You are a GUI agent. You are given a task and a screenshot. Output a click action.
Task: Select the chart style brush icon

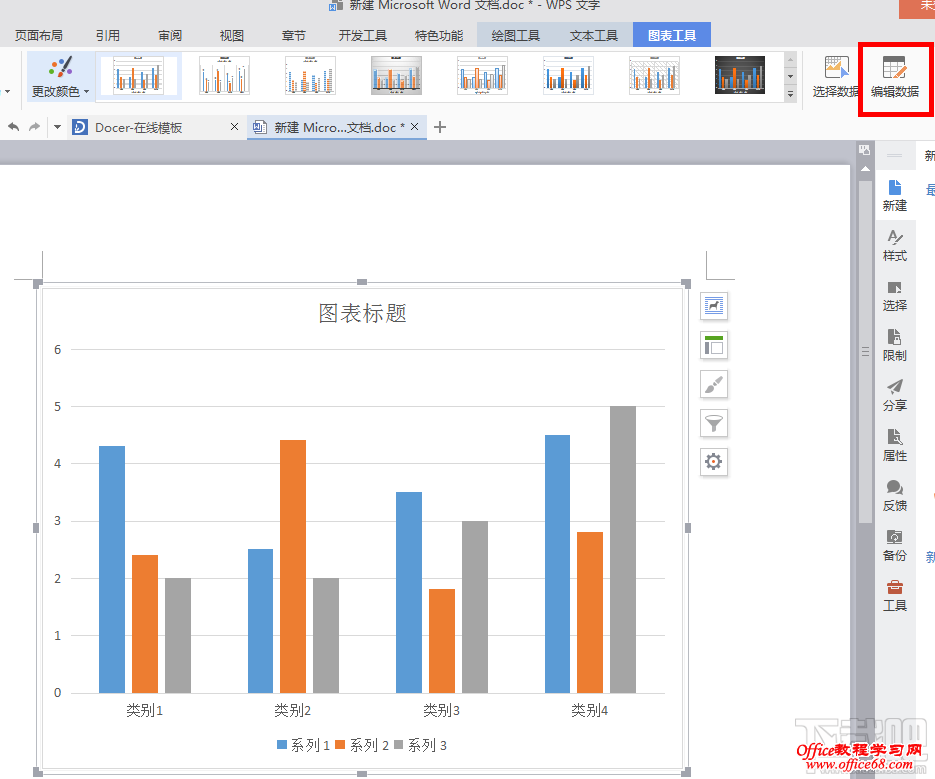[x=714, y=384]
